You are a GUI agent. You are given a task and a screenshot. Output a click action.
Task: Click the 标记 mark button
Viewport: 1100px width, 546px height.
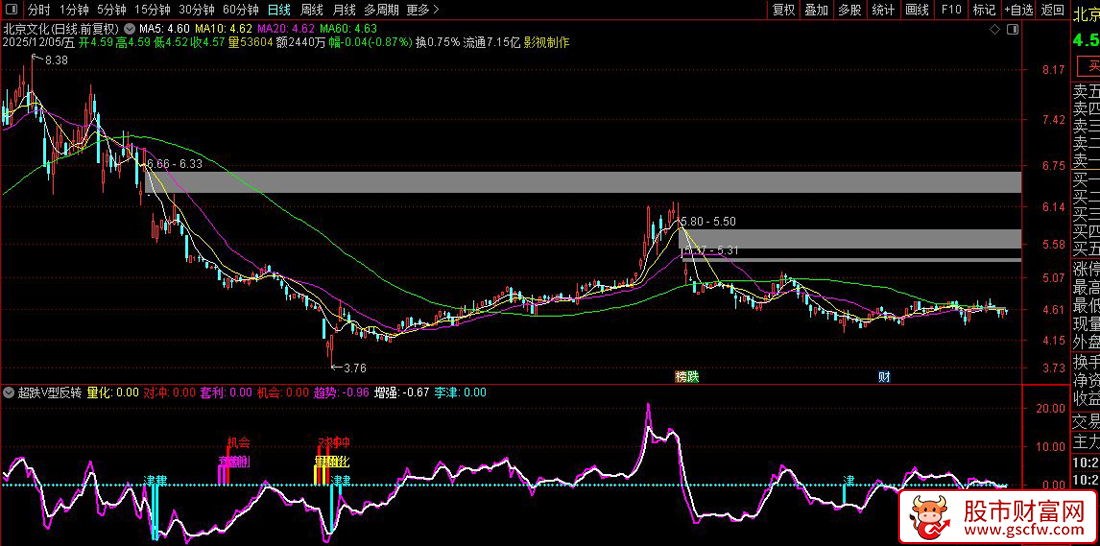(x=984, y=10)
